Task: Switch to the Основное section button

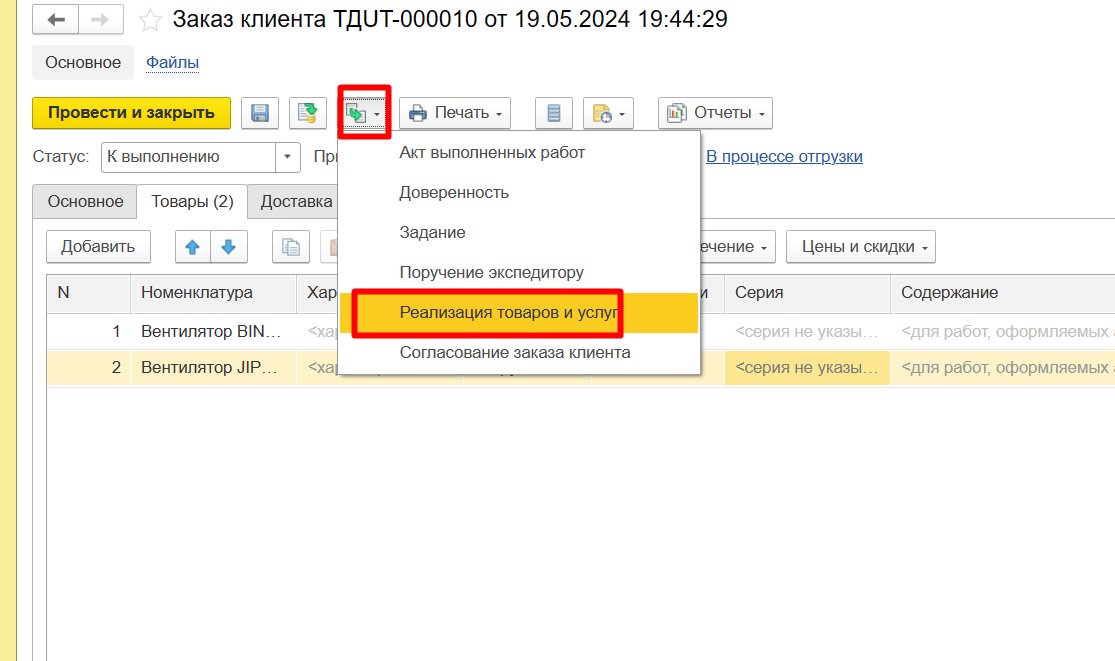Action: pyautogui.click(x=83, y=63)
